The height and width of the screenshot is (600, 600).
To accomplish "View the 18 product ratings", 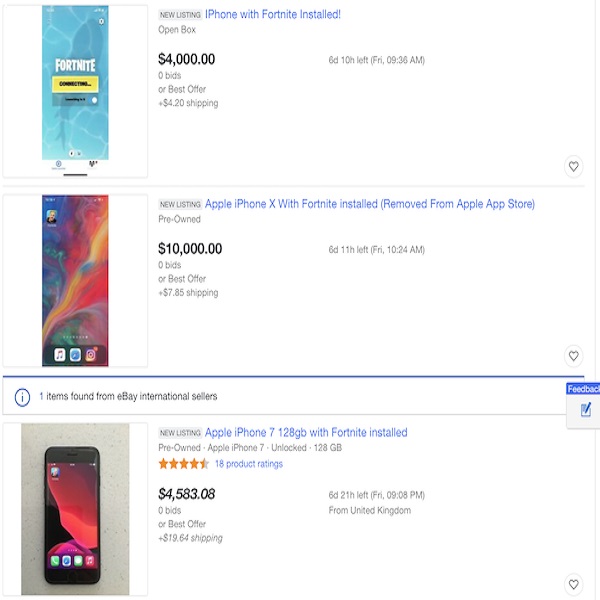I will point(248,464).
